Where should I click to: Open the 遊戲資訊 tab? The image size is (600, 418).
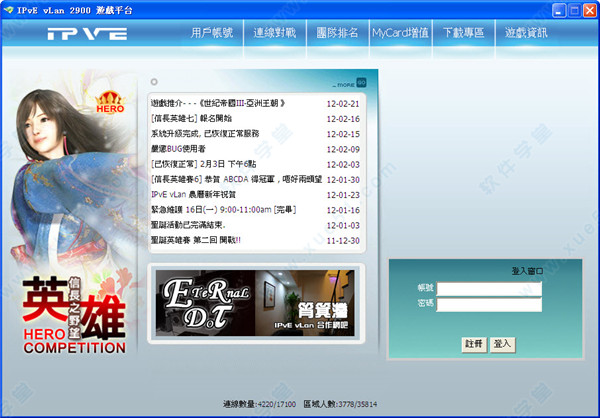(526, 33)
